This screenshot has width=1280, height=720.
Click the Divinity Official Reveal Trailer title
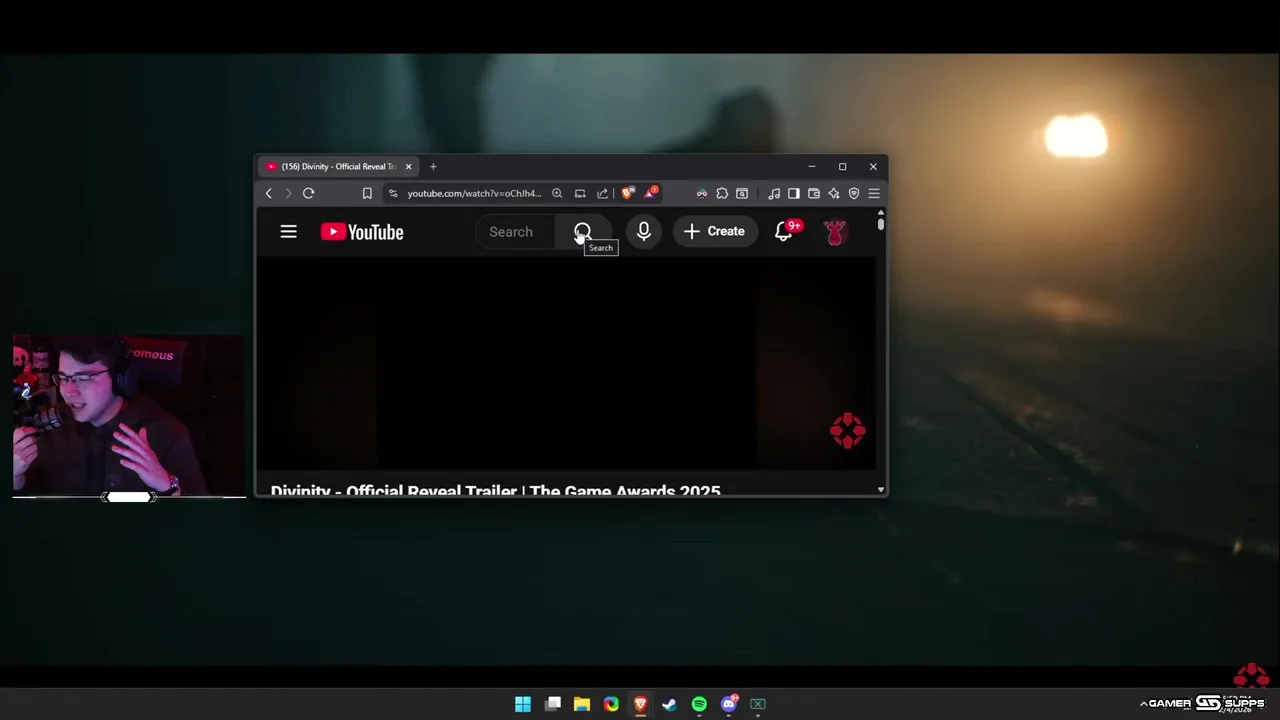tap(495, 490)
